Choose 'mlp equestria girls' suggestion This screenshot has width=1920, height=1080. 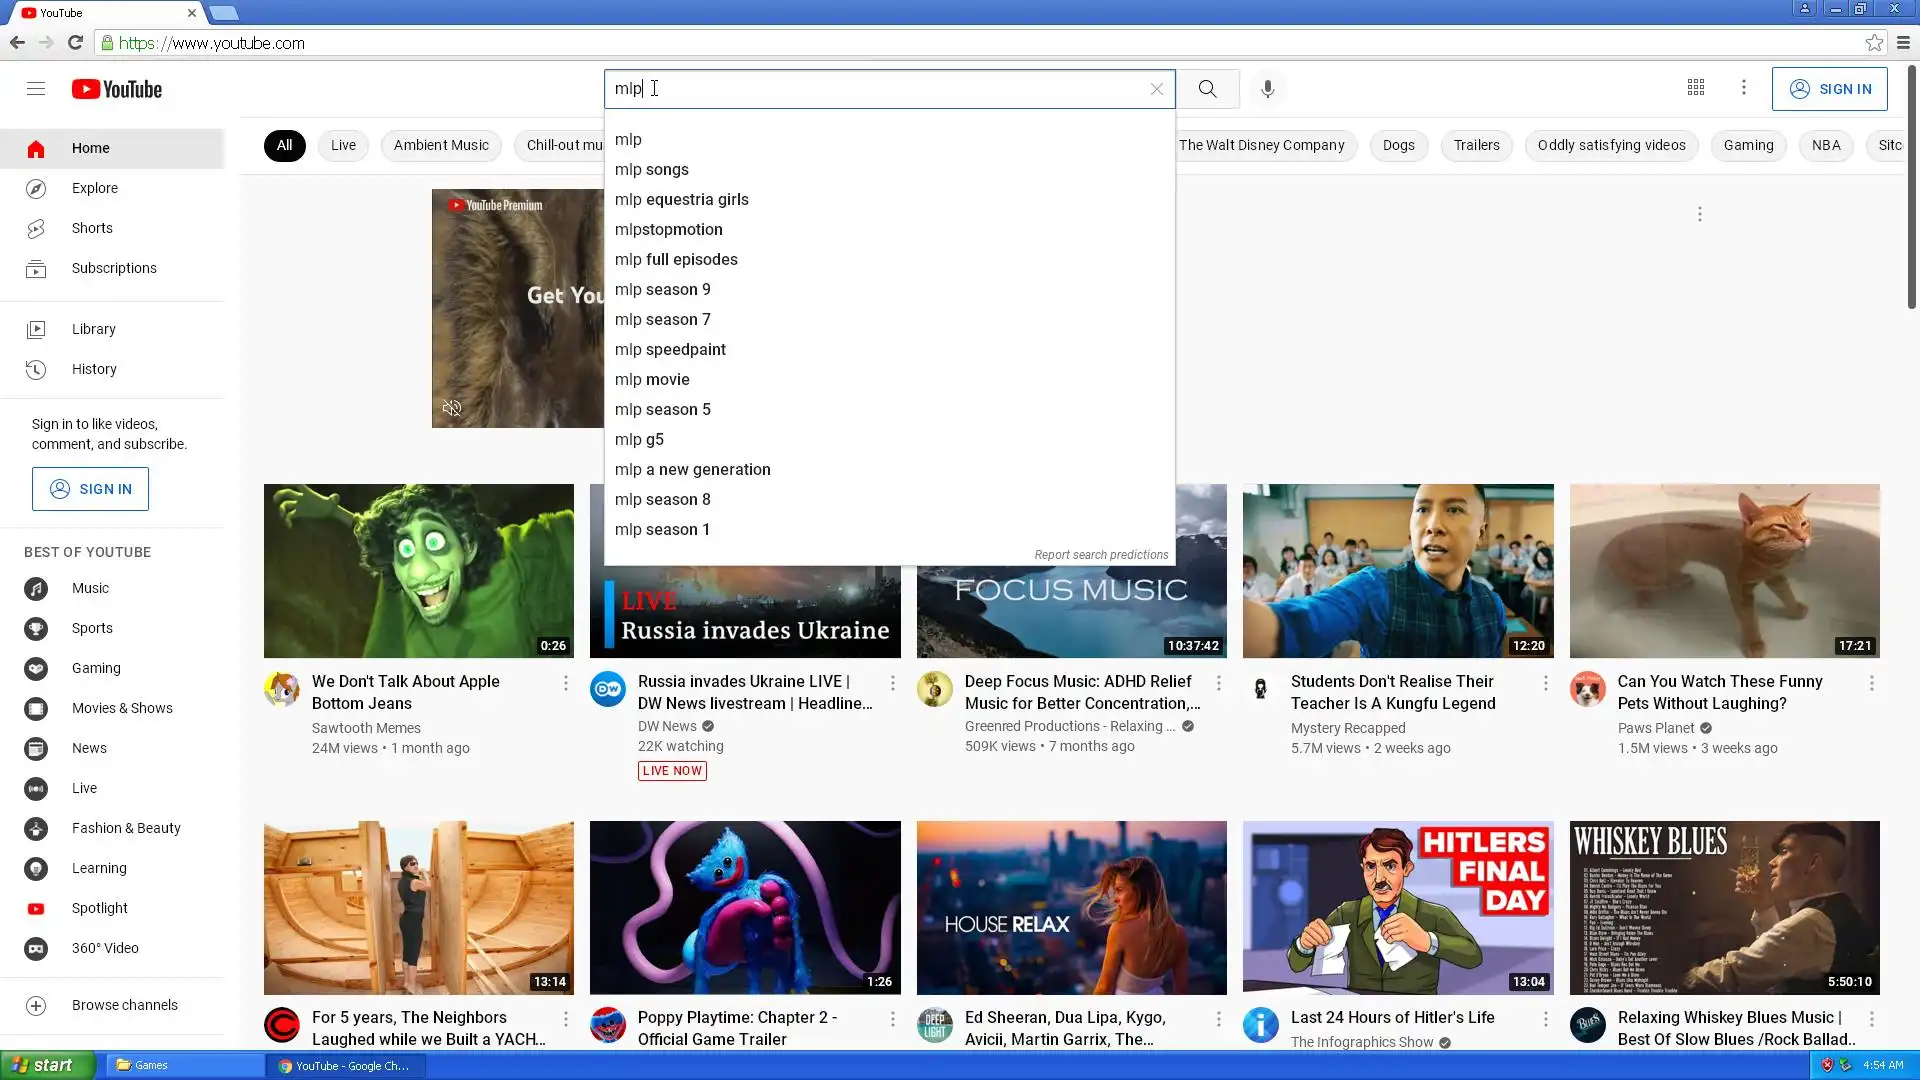(681, 199)
